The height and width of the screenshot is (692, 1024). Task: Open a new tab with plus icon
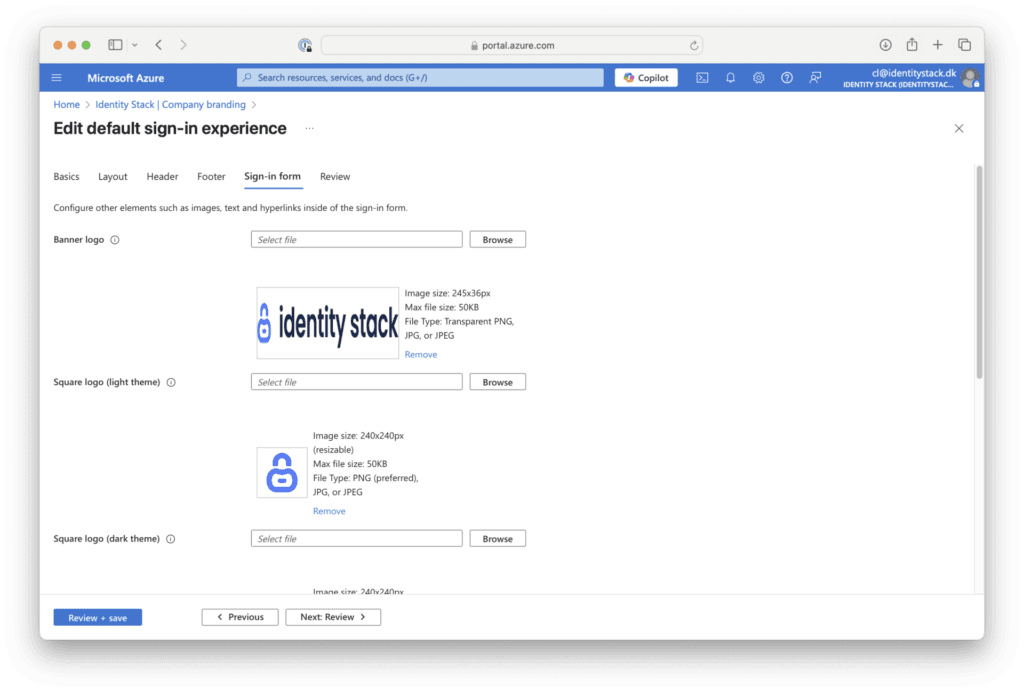pyautogui.click(x=938, y=45)
